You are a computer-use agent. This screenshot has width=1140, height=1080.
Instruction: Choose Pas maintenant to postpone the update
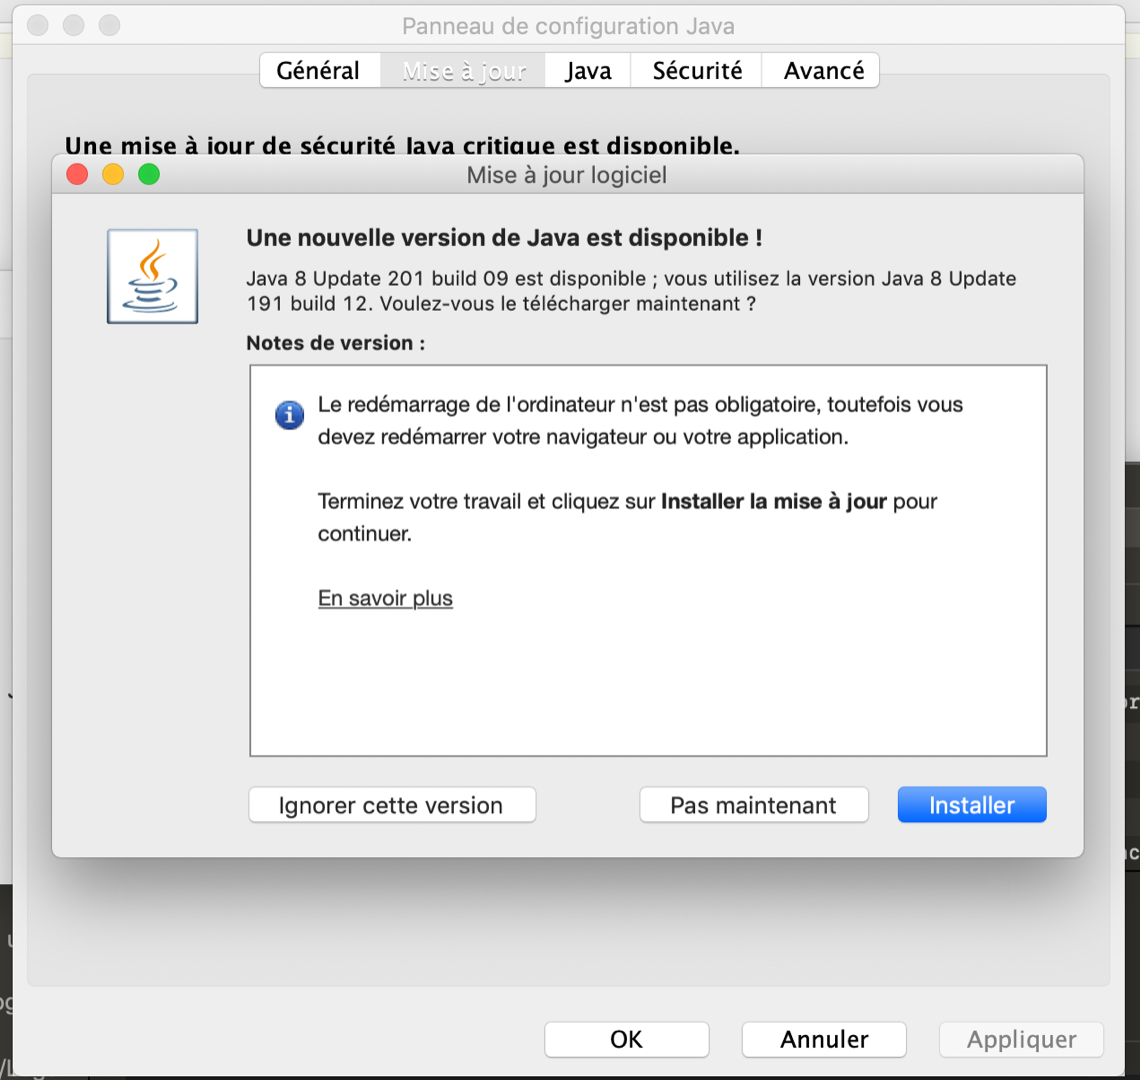[753, 805]
